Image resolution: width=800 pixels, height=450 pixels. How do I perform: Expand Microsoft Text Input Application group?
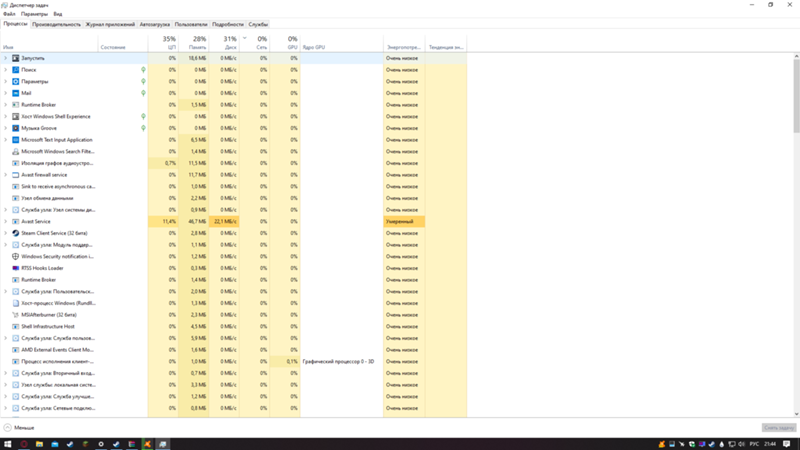[x=6, y=140]
